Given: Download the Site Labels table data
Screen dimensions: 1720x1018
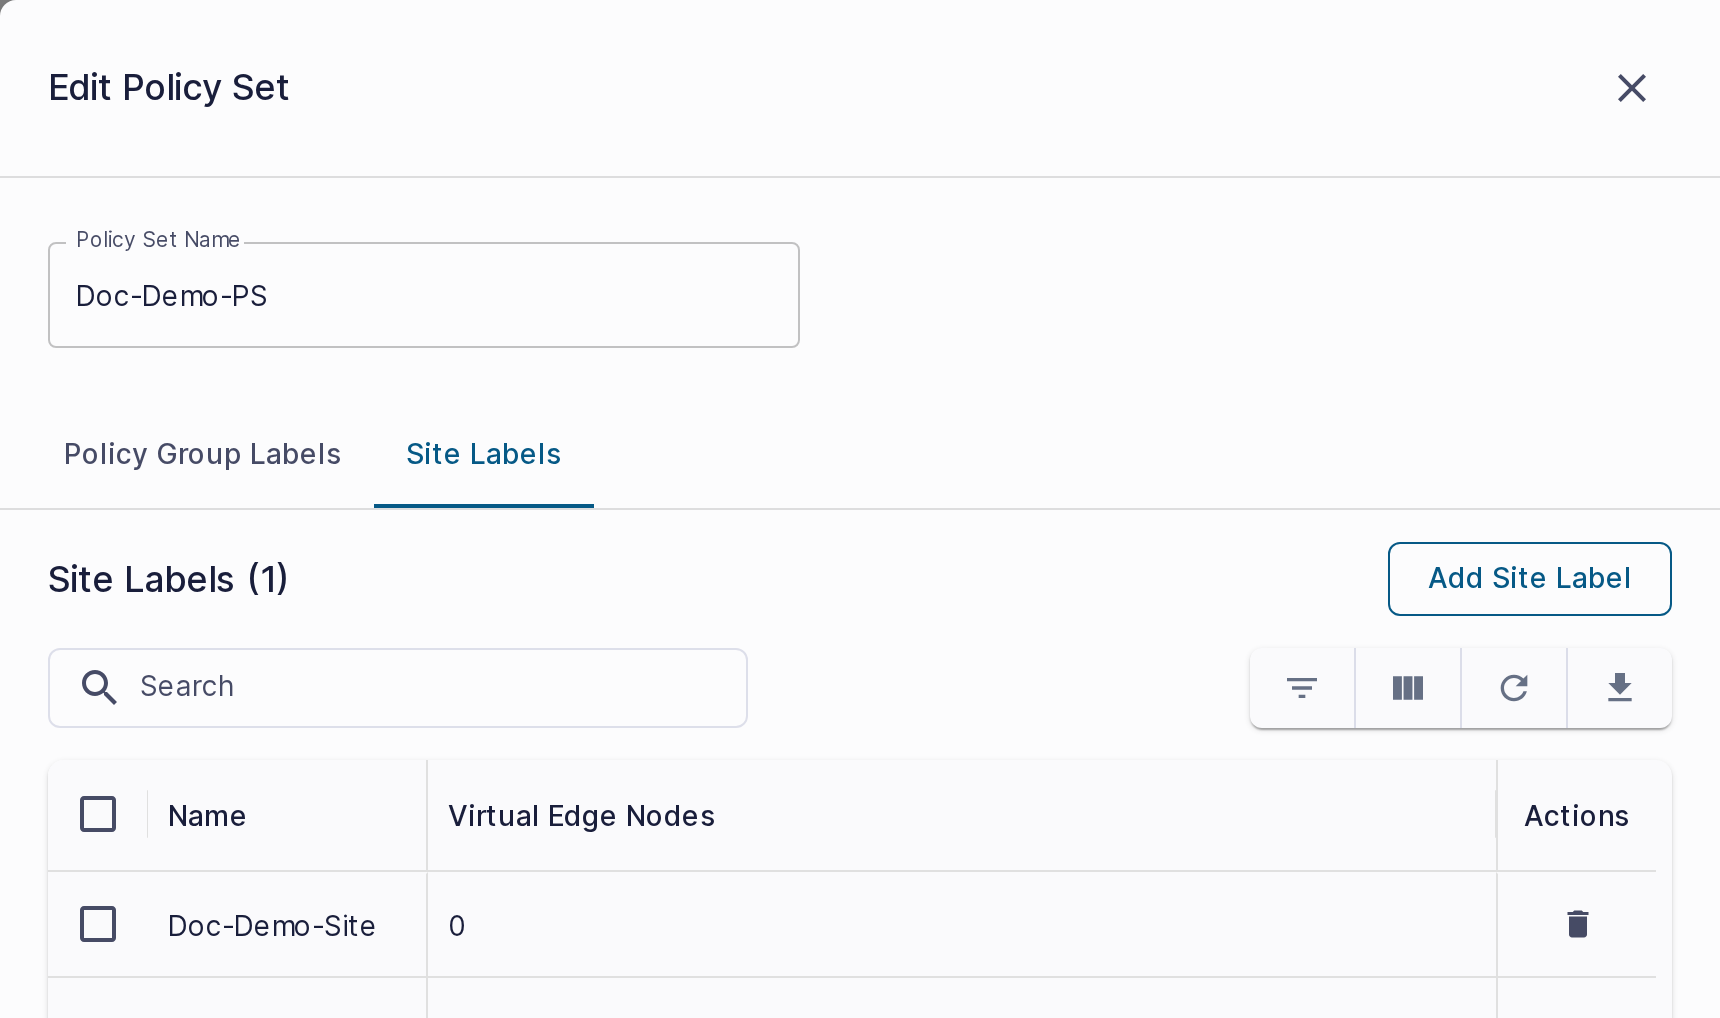Looking at the screenshot, I should point(1620,688).
